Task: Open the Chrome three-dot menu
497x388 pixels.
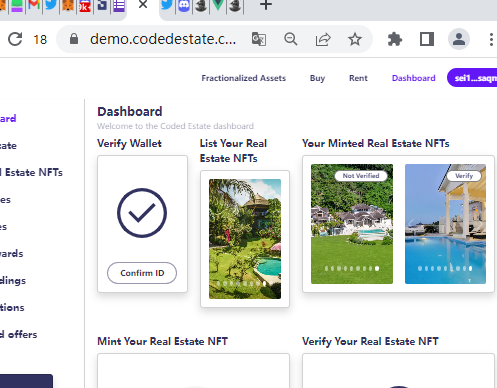Action: [491, 39]
